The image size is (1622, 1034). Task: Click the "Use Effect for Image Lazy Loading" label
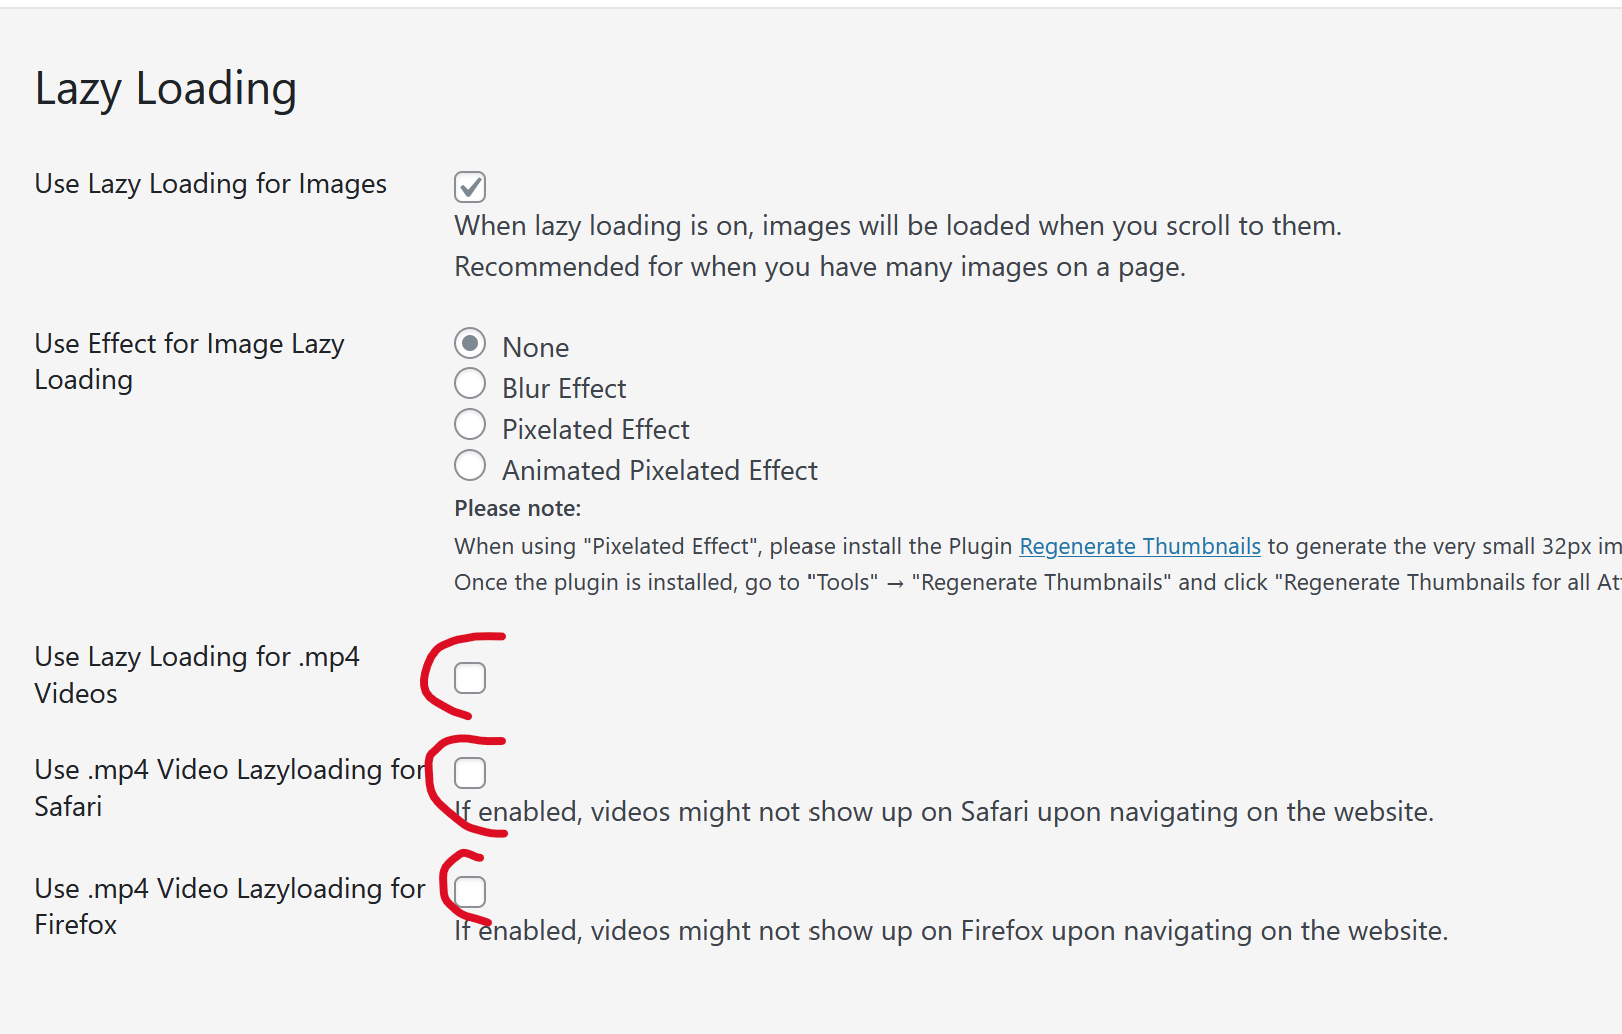tap(189, 361)
